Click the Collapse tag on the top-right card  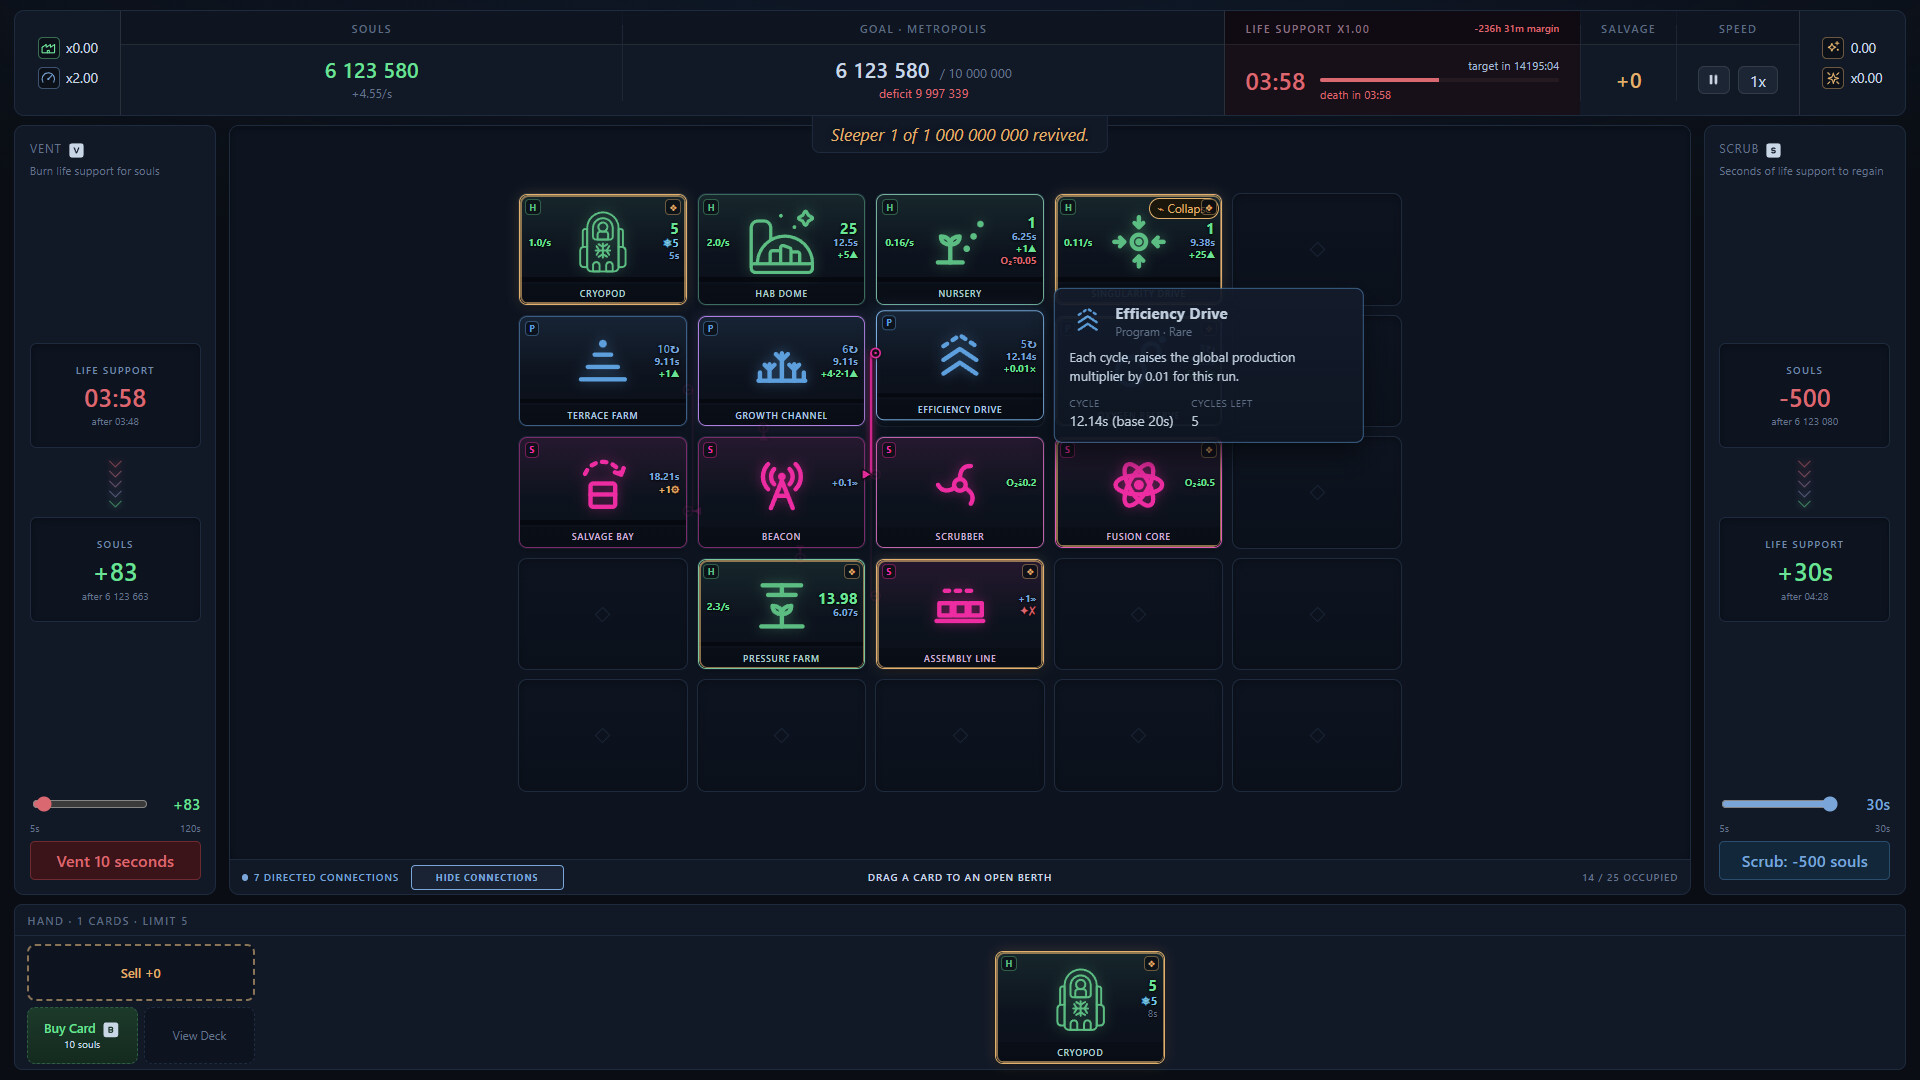point(1184,209)
